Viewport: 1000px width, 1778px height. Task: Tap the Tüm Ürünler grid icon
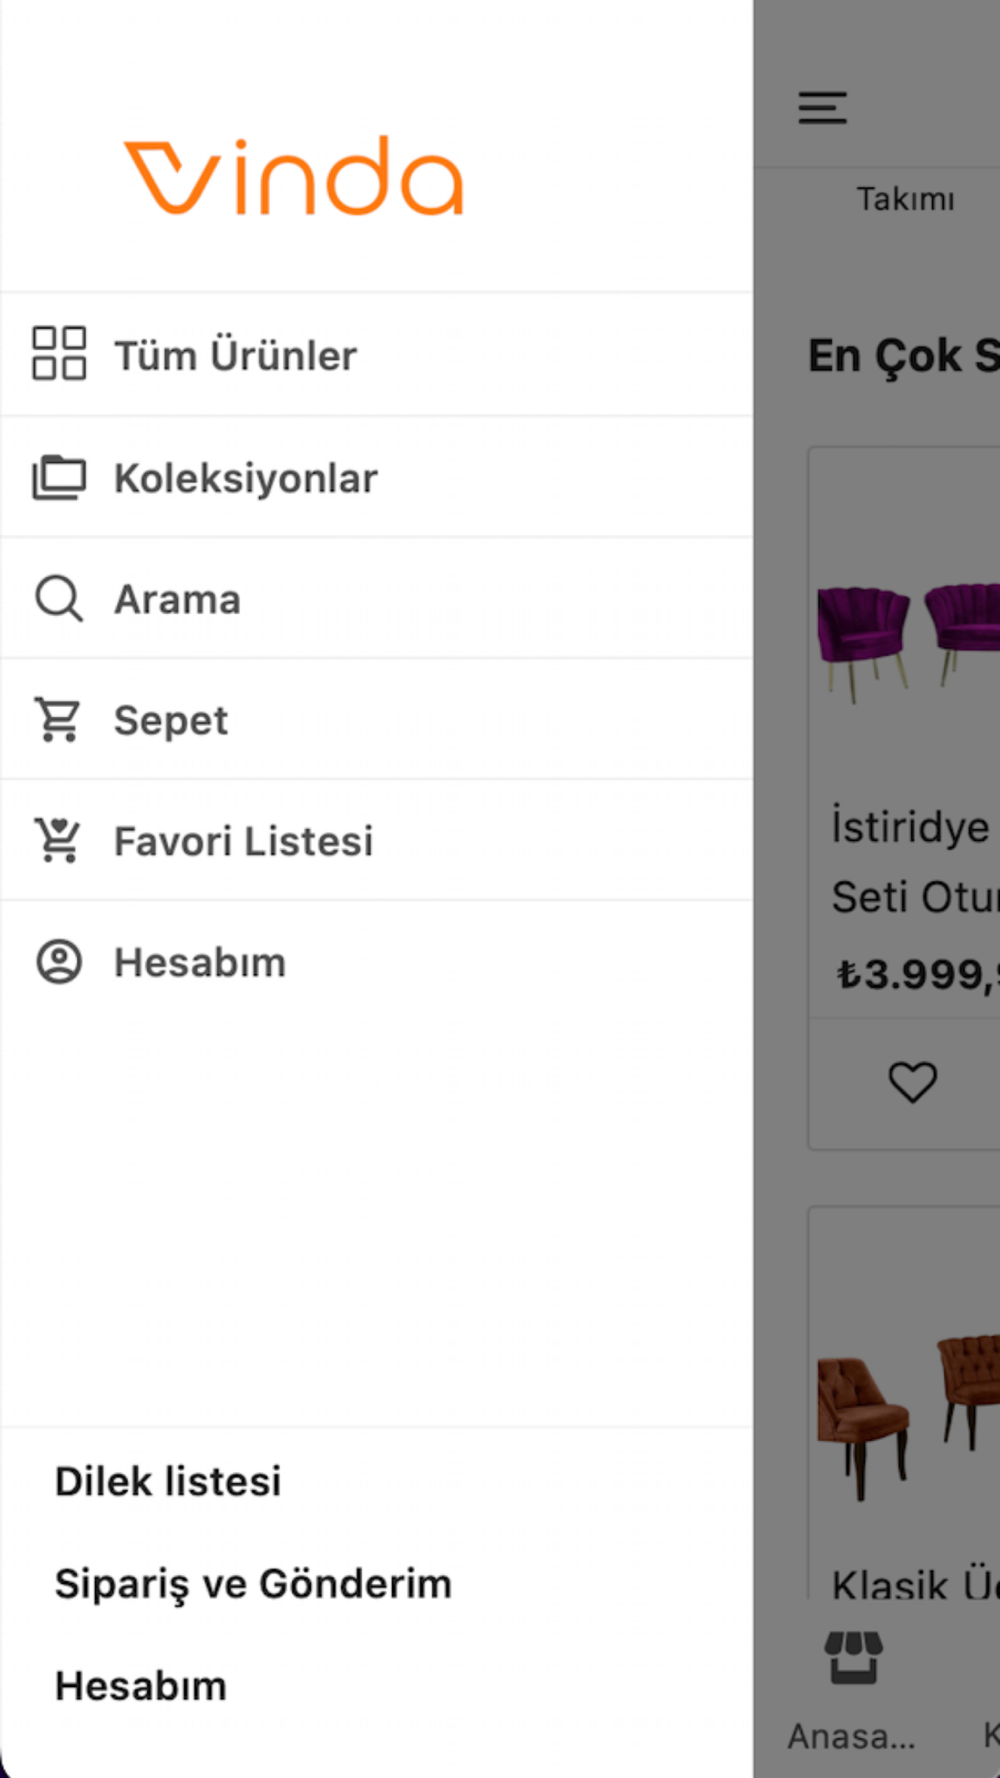pyautogui.click(x=59, y=354)
